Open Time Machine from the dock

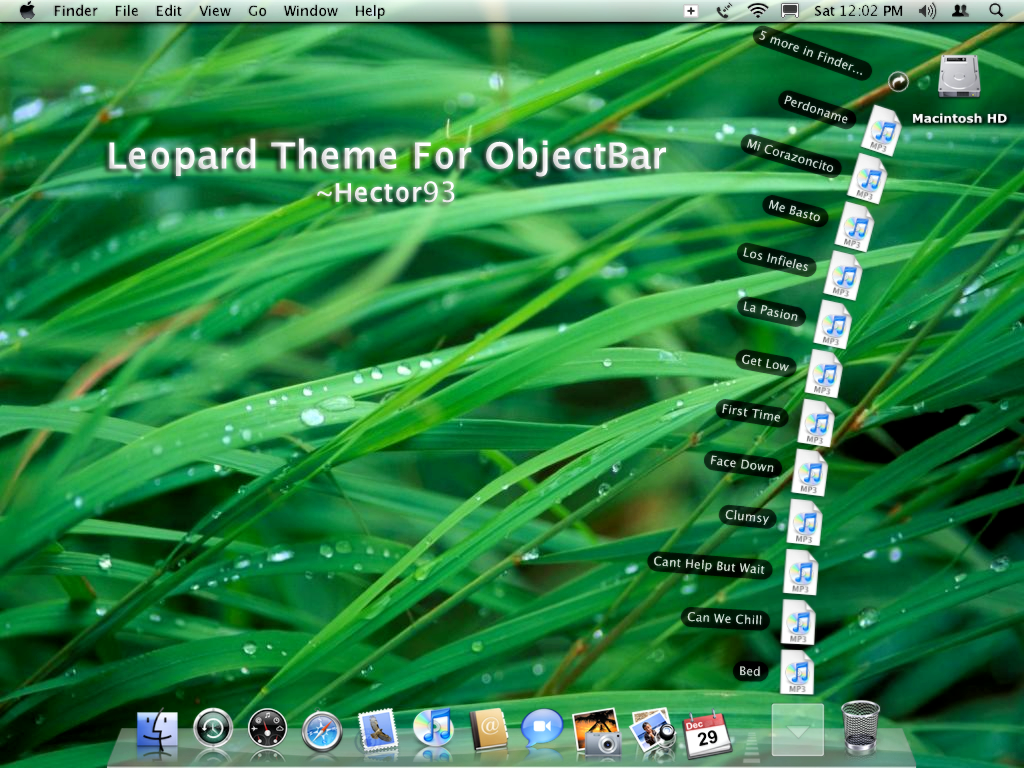point(213,729)
